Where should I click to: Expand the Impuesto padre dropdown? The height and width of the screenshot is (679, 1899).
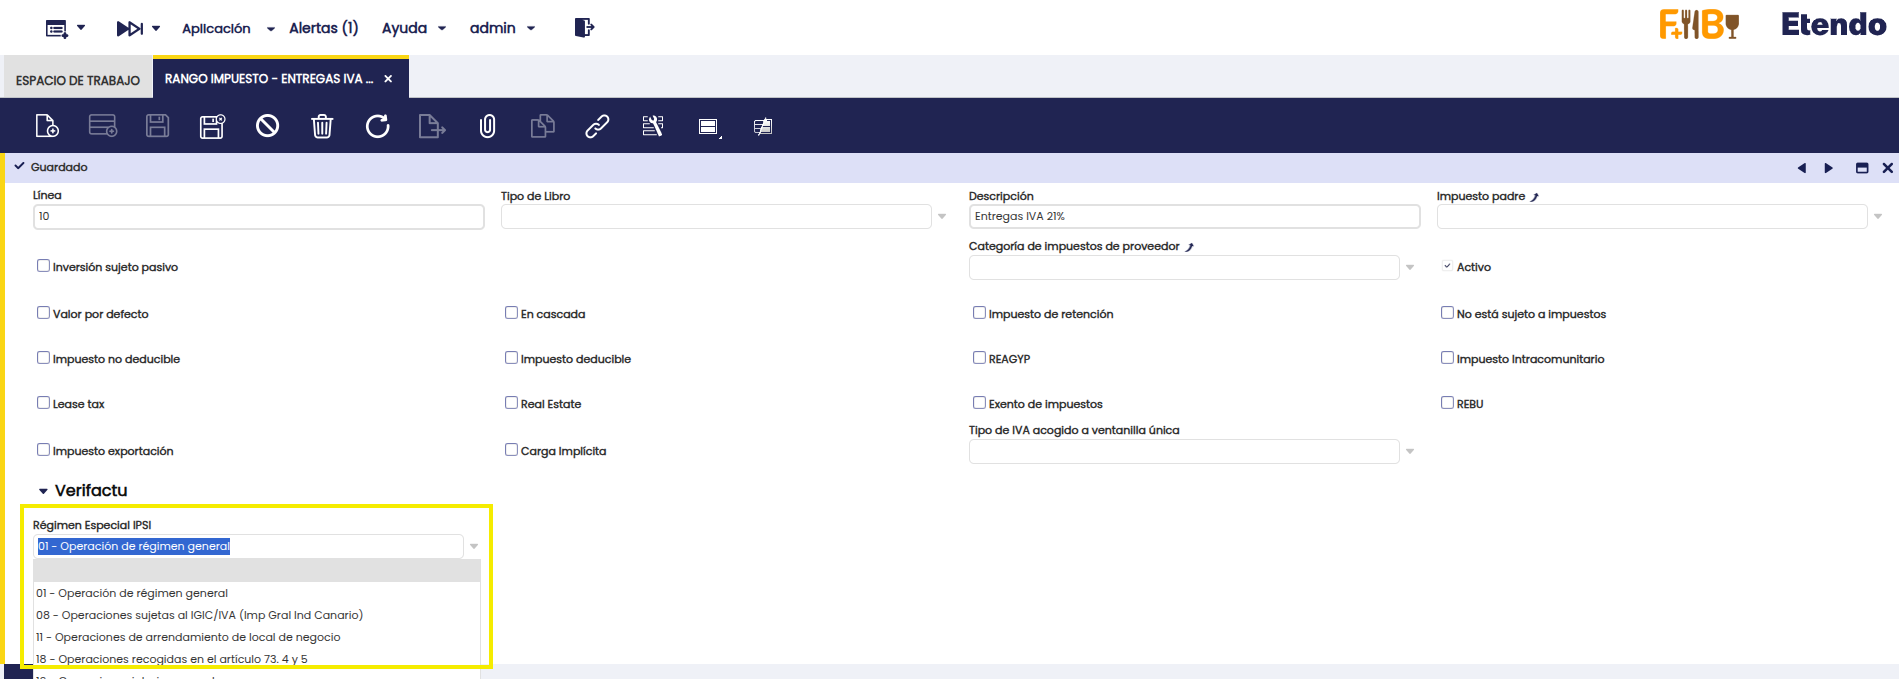(1877, 217)
